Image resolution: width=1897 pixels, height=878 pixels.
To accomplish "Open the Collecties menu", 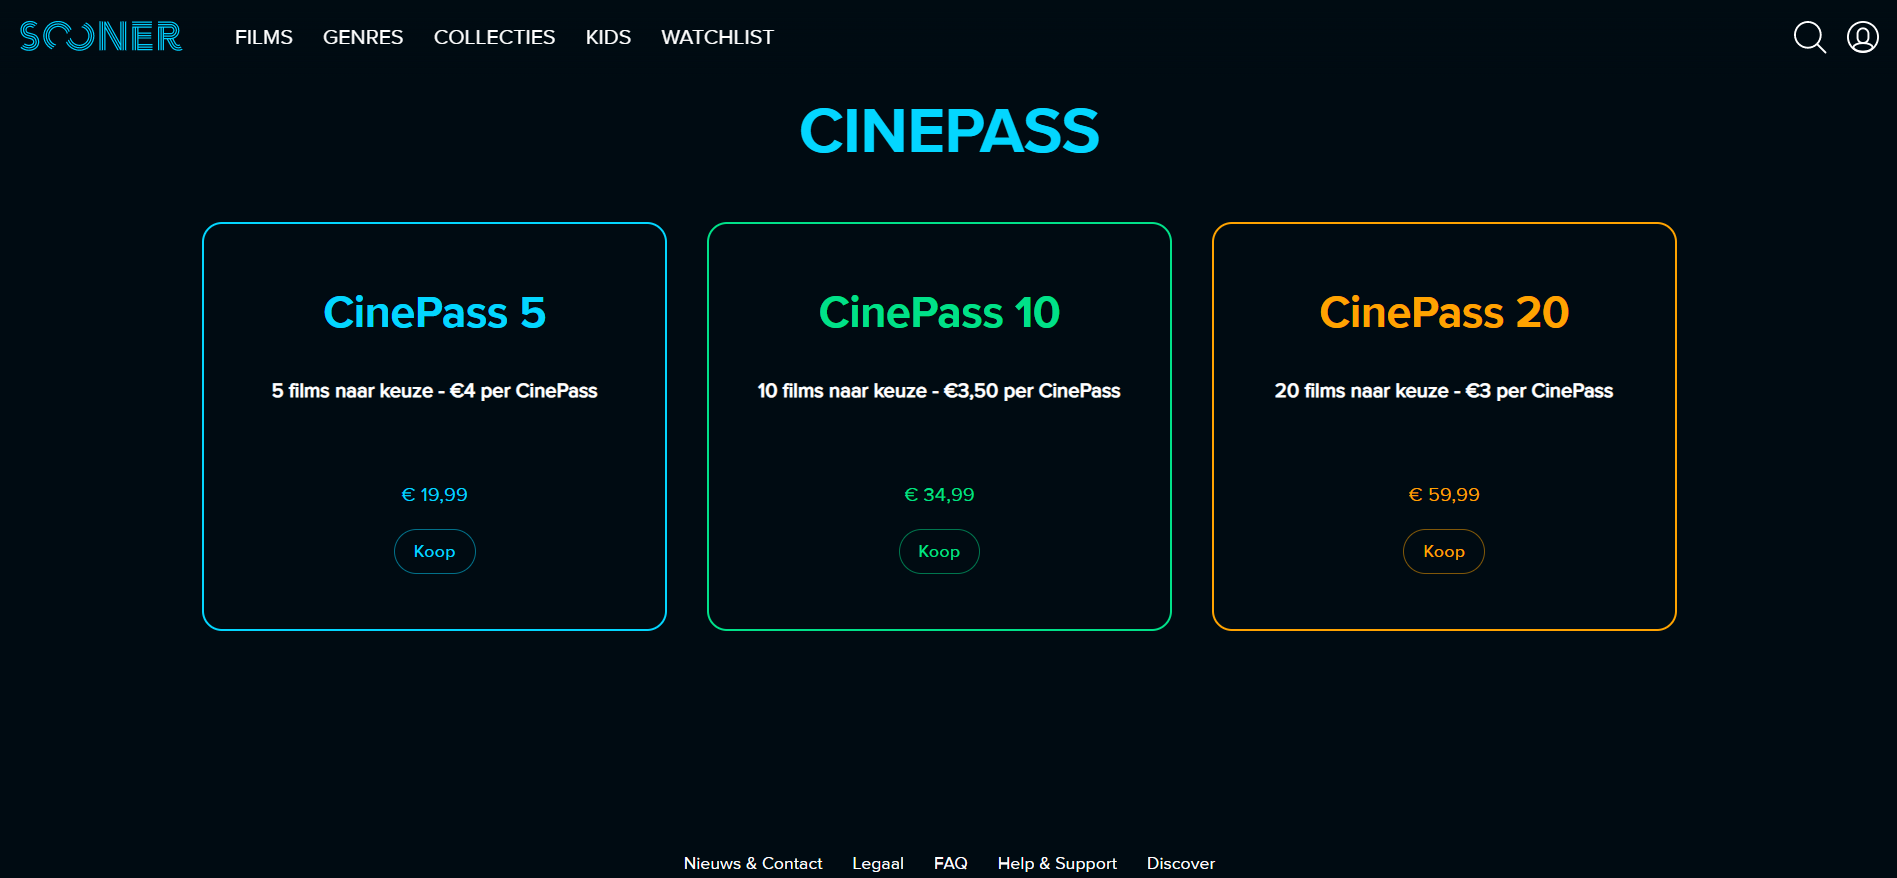I will [494, 37].
